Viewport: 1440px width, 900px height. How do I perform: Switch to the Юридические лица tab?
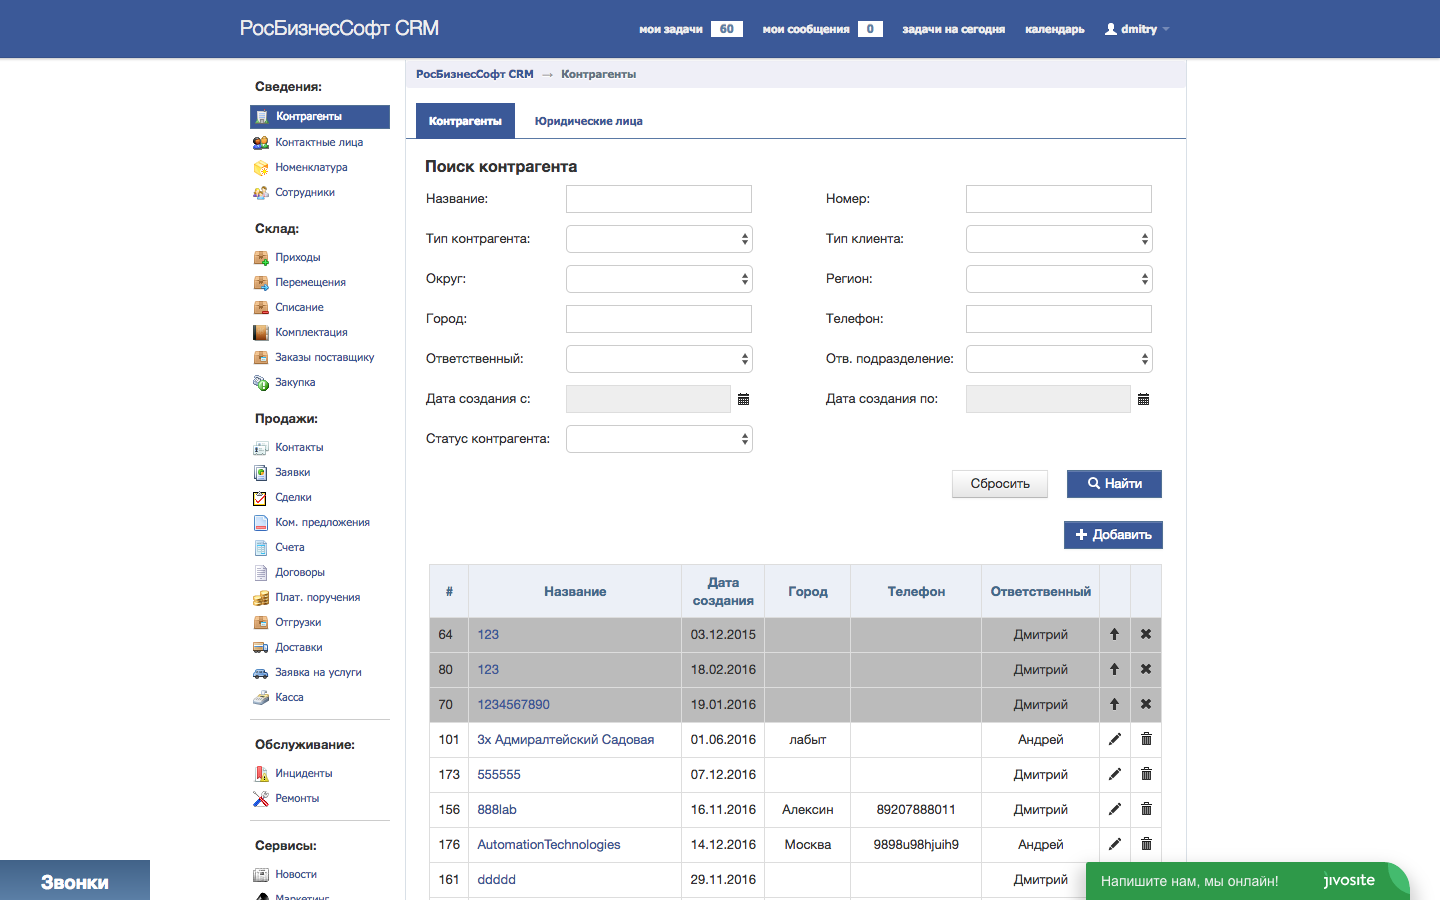(587, 120)
